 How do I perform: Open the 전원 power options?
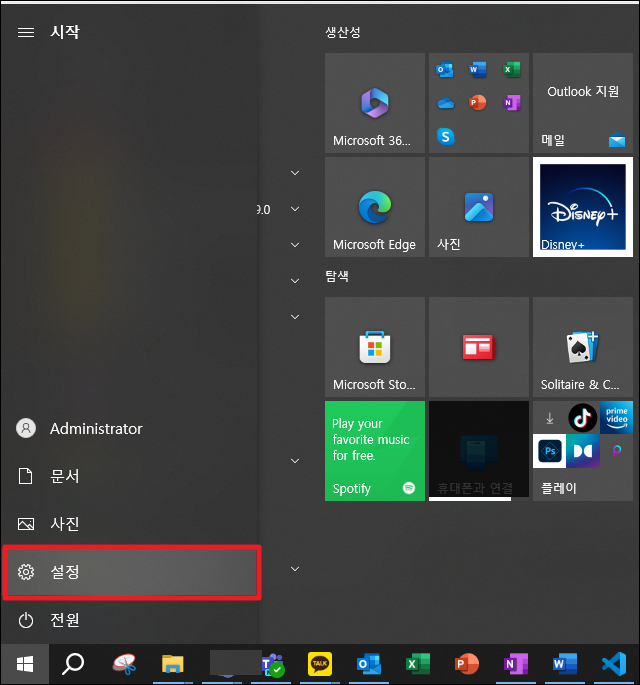click(131, 620)
